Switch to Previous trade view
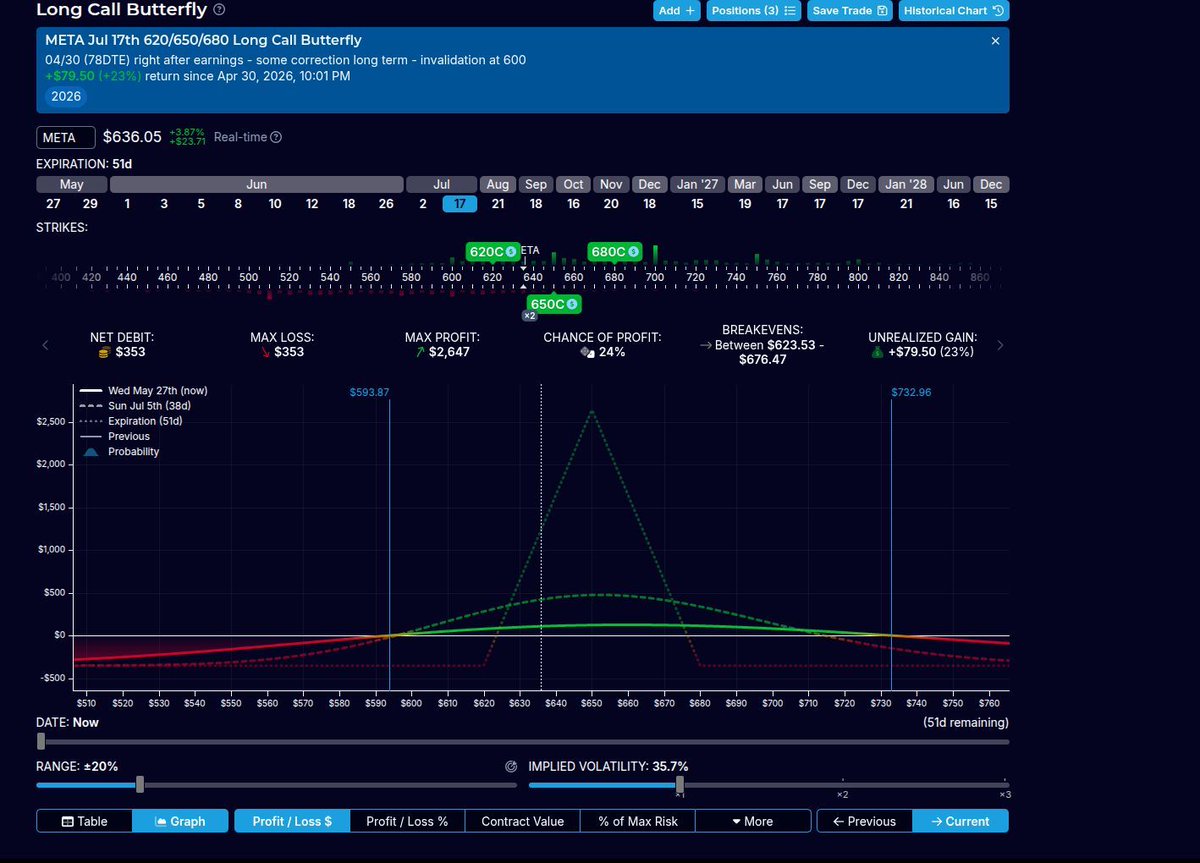The width and height of the screenshot is (1200, 863). click(x=865, y=821)
